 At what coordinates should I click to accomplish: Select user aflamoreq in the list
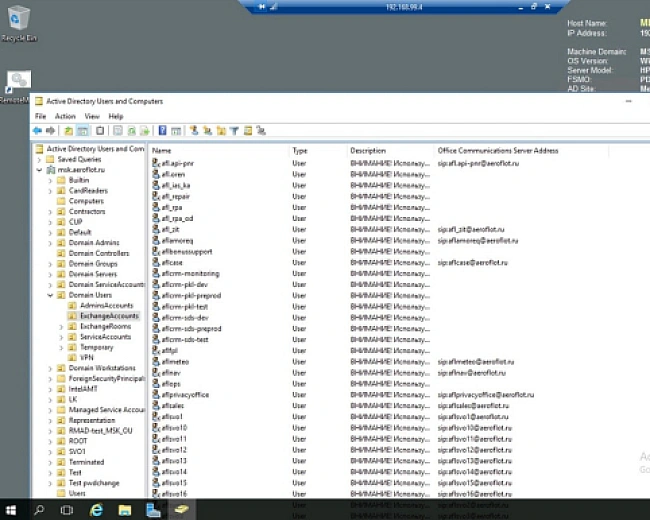[x=177, y=241]
